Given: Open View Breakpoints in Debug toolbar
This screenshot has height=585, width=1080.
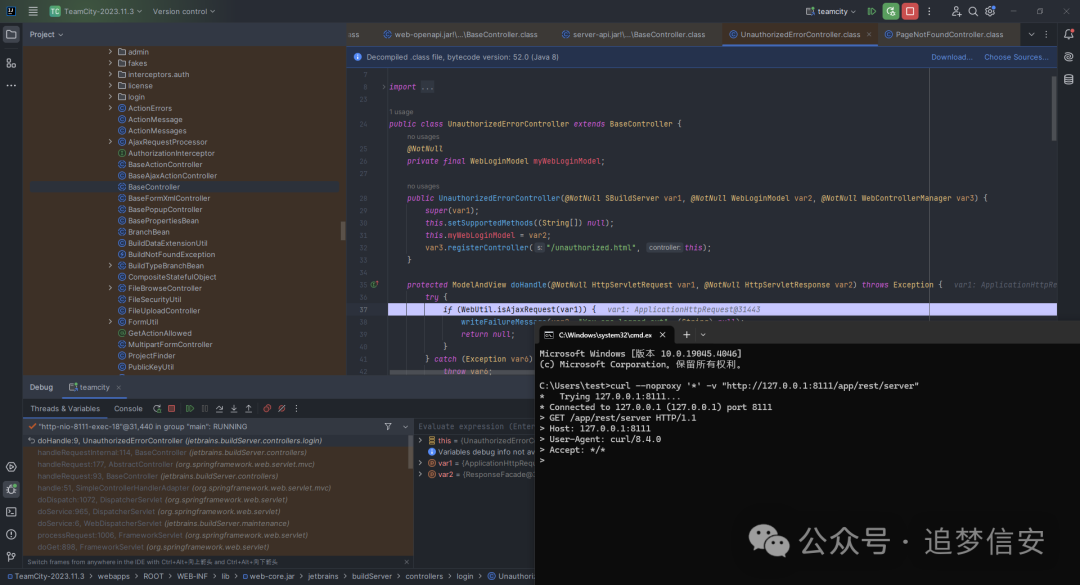Looking at the screenshot, I should 267,409.
